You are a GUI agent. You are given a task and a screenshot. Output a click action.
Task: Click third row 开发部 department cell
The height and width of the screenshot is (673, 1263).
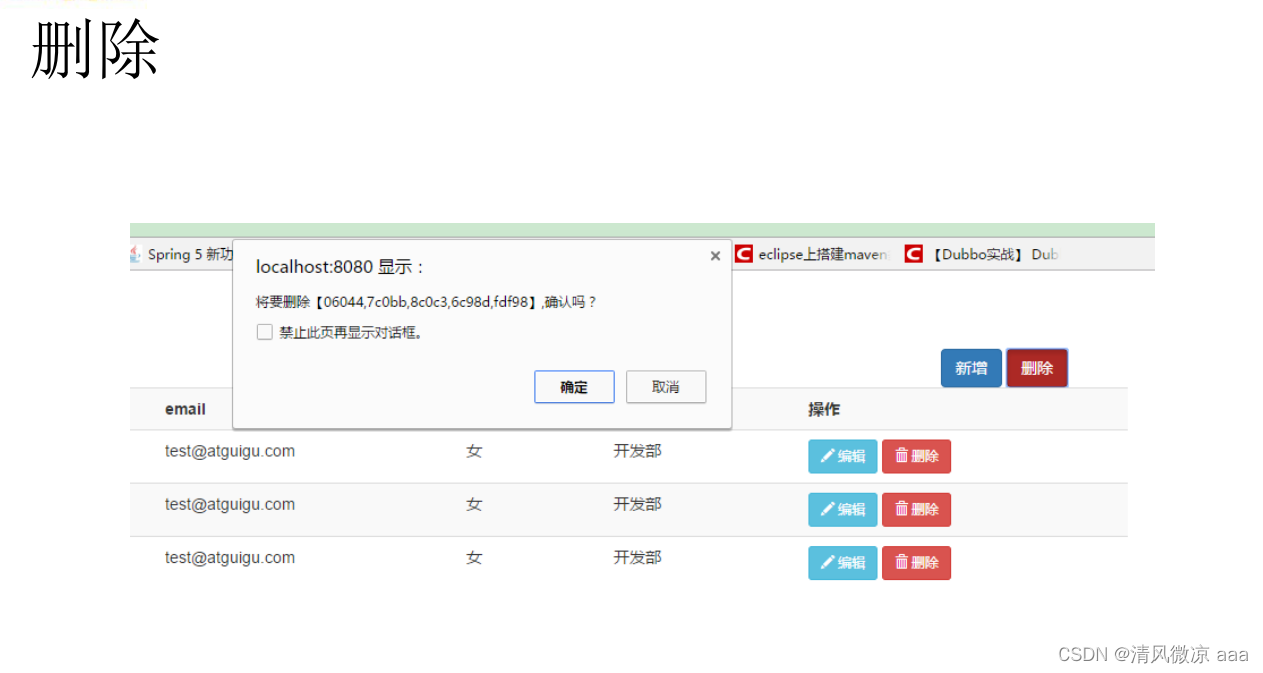[x=637, y=557]
